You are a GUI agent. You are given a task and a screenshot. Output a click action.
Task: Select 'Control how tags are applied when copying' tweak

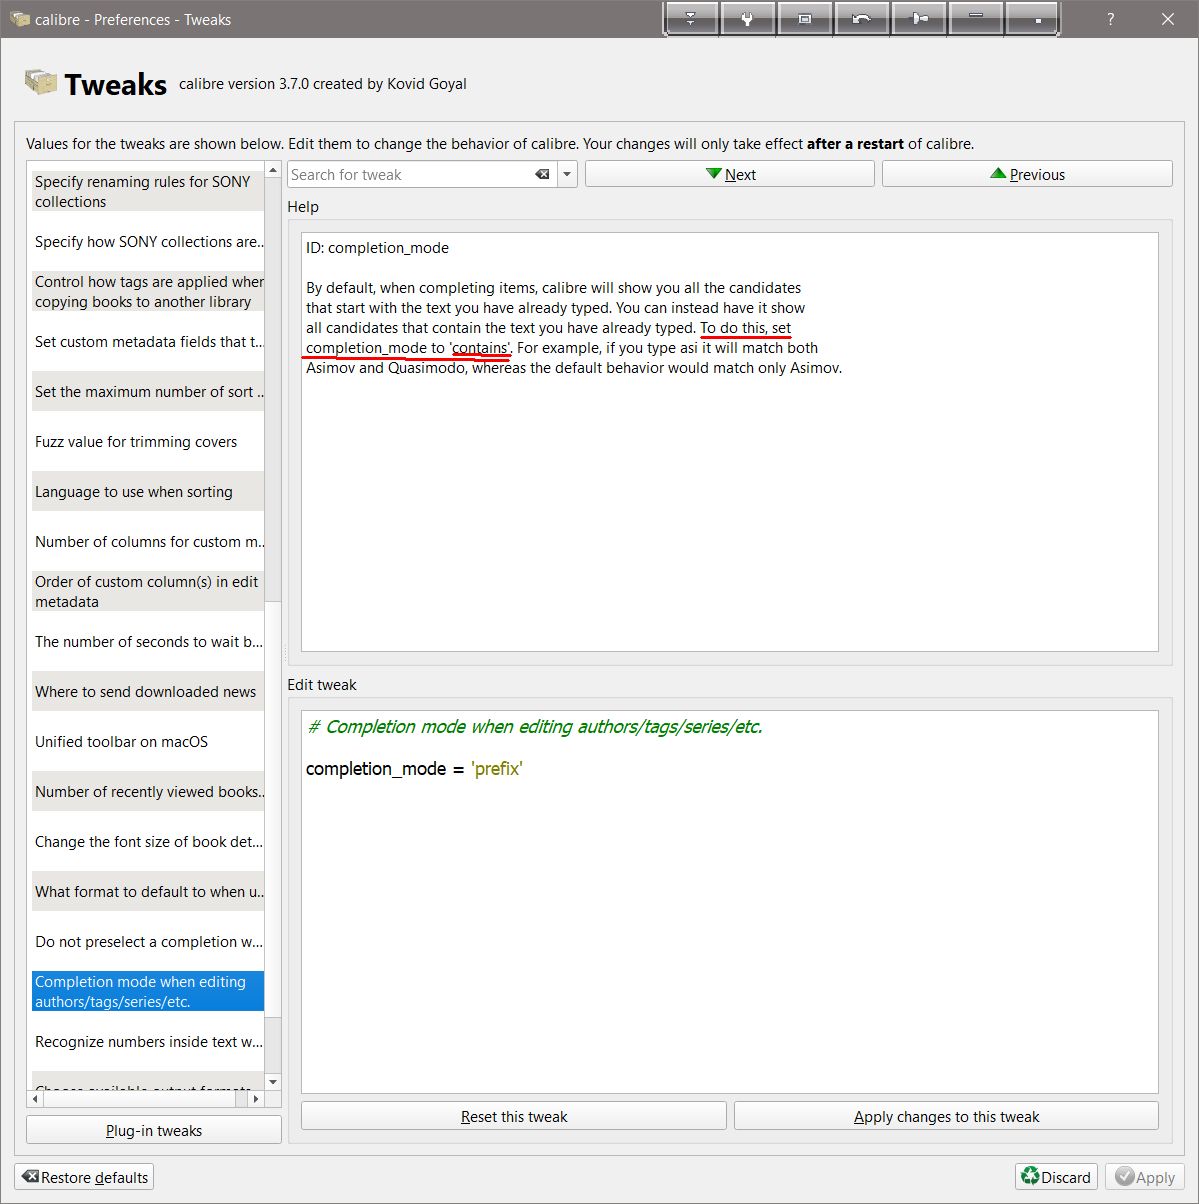tap(148, 291)
